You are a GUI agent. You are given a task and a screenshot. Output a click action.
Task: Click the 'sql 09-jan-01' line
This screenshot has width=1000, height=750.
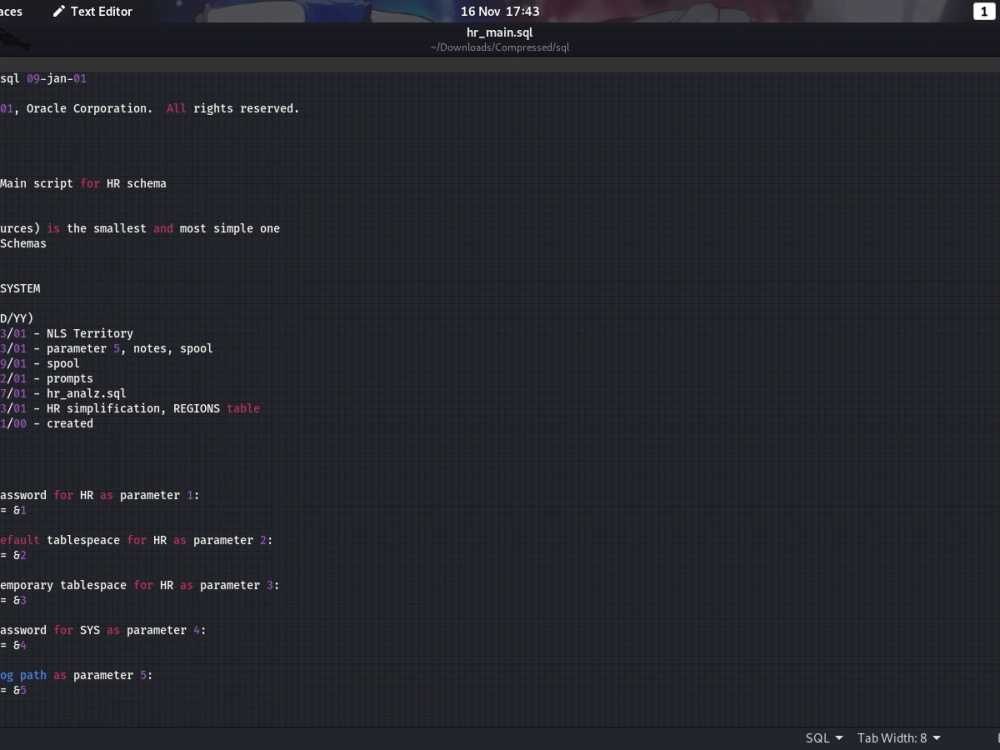(43, 78)
